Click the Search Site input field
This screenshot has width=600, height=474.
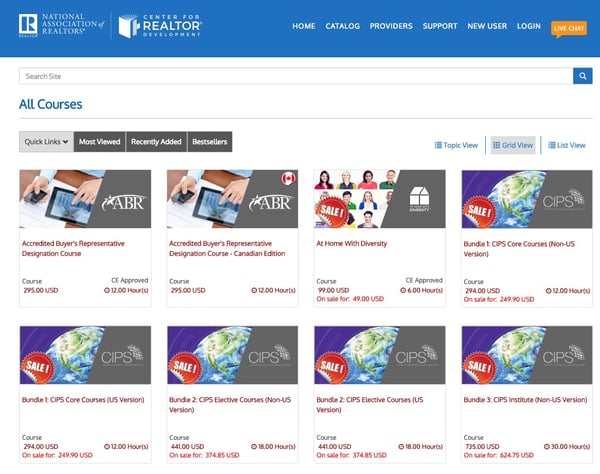pos(295,76)
